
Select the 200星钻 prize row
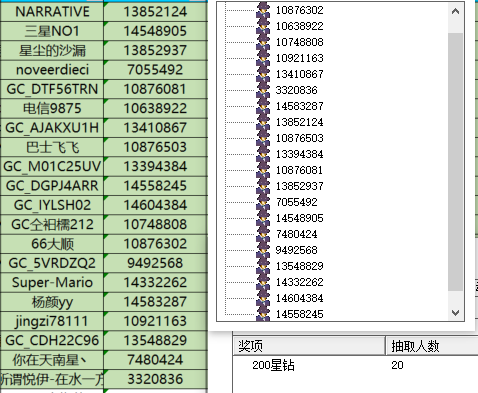[355, 365]
